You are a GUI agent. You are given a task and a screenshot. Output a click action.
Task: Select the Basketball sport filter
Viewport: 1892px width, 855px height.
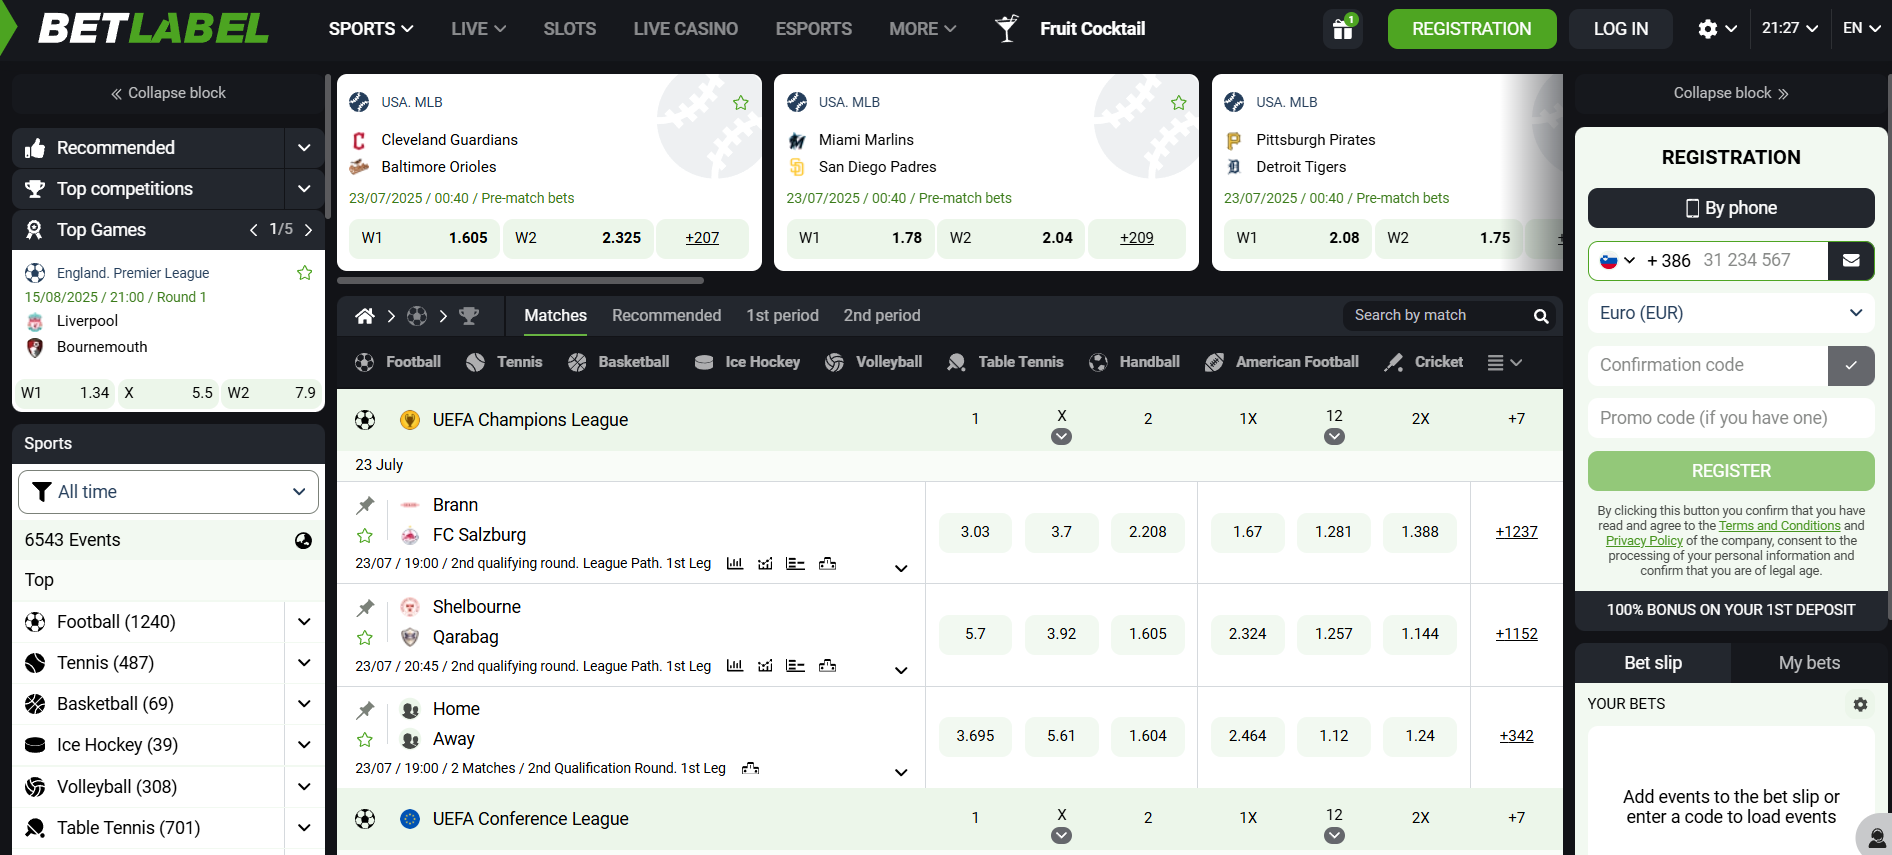coord(618,362)
